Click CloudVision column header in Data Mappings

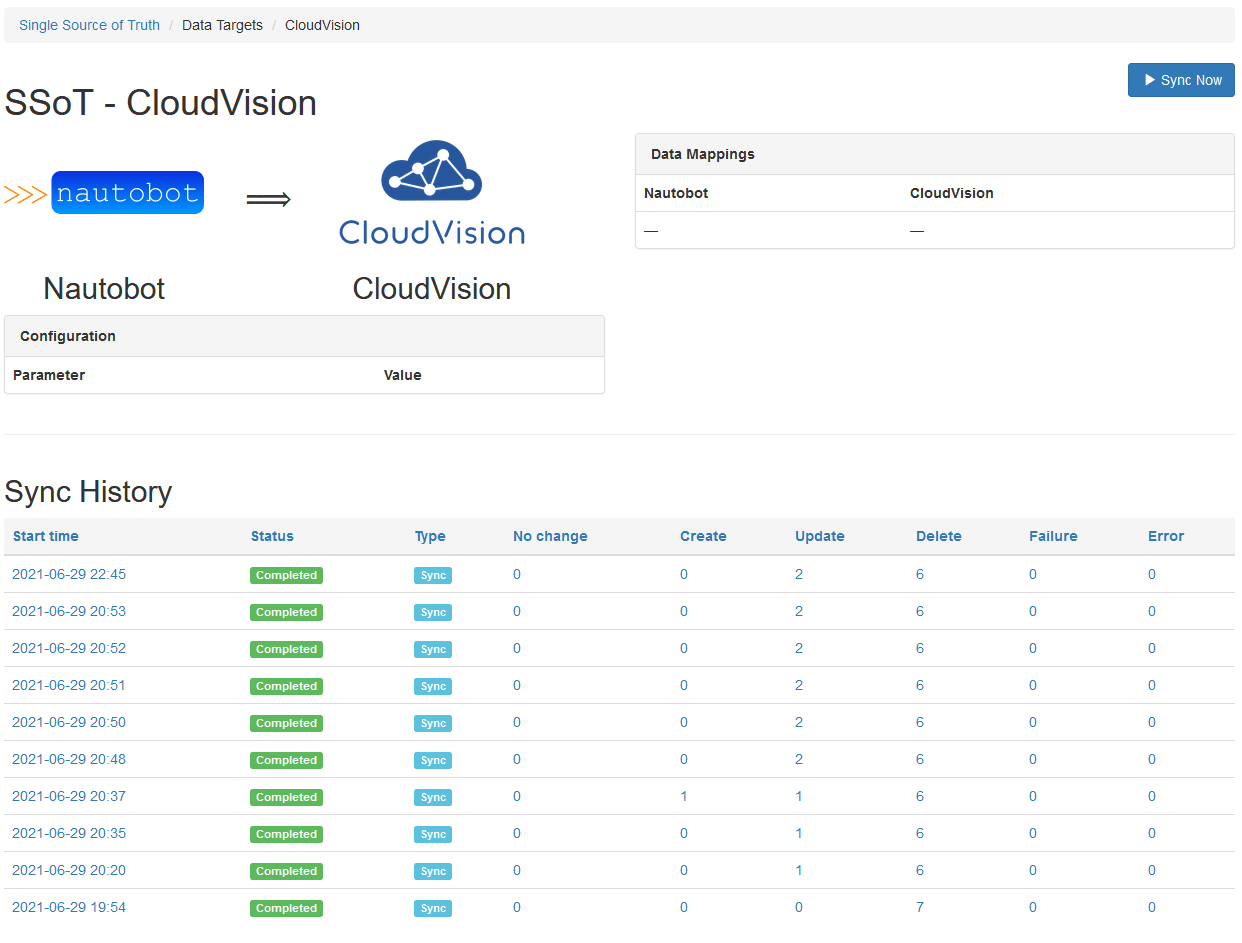952,193
